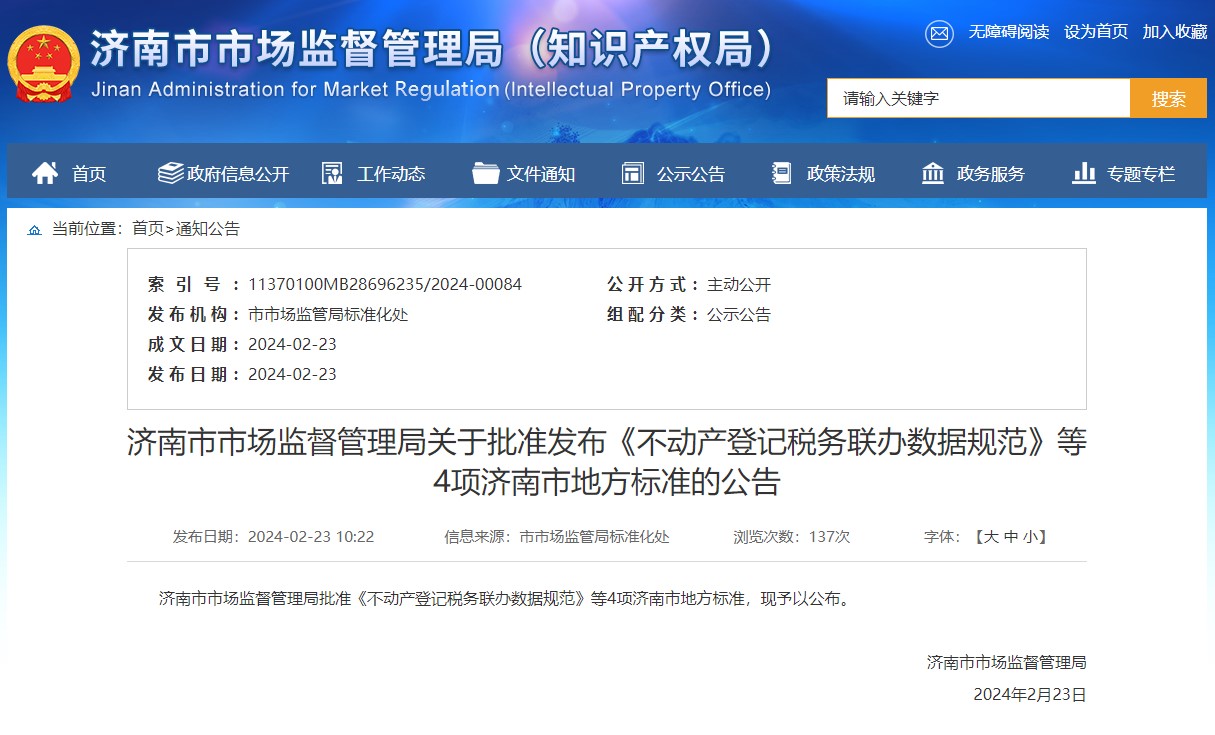The image size is (1215, 735).
Task: Set font size to 大
Action: pos(991,537)
